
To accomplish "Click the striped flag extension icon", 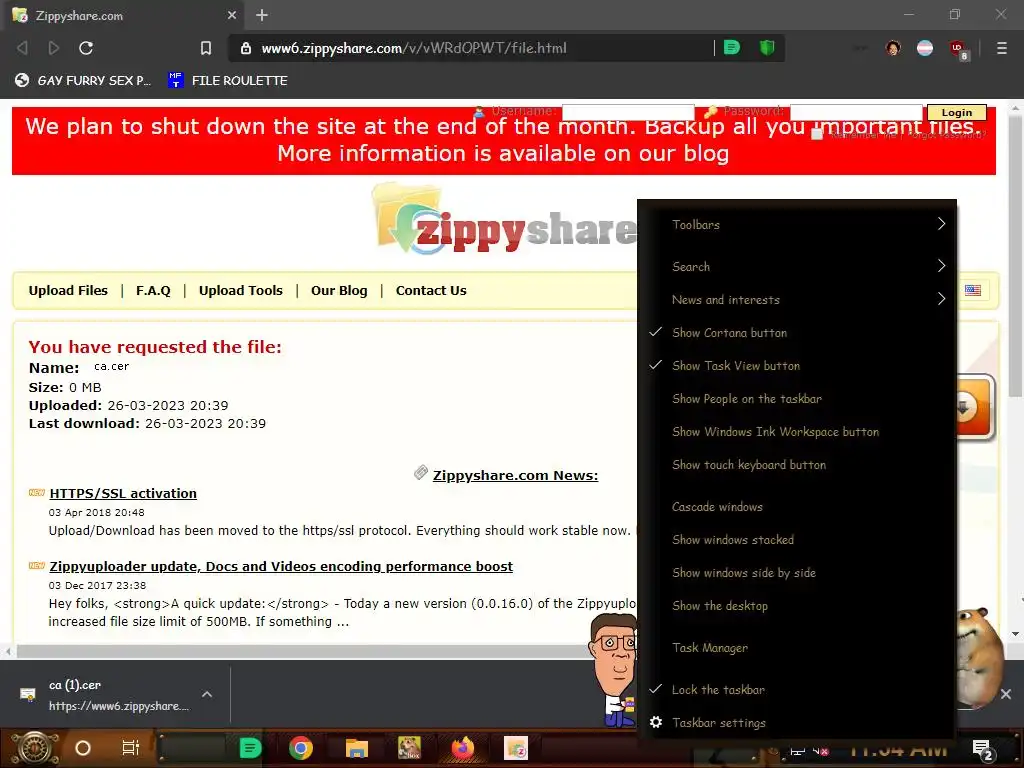I will click(x=925, y=48).
